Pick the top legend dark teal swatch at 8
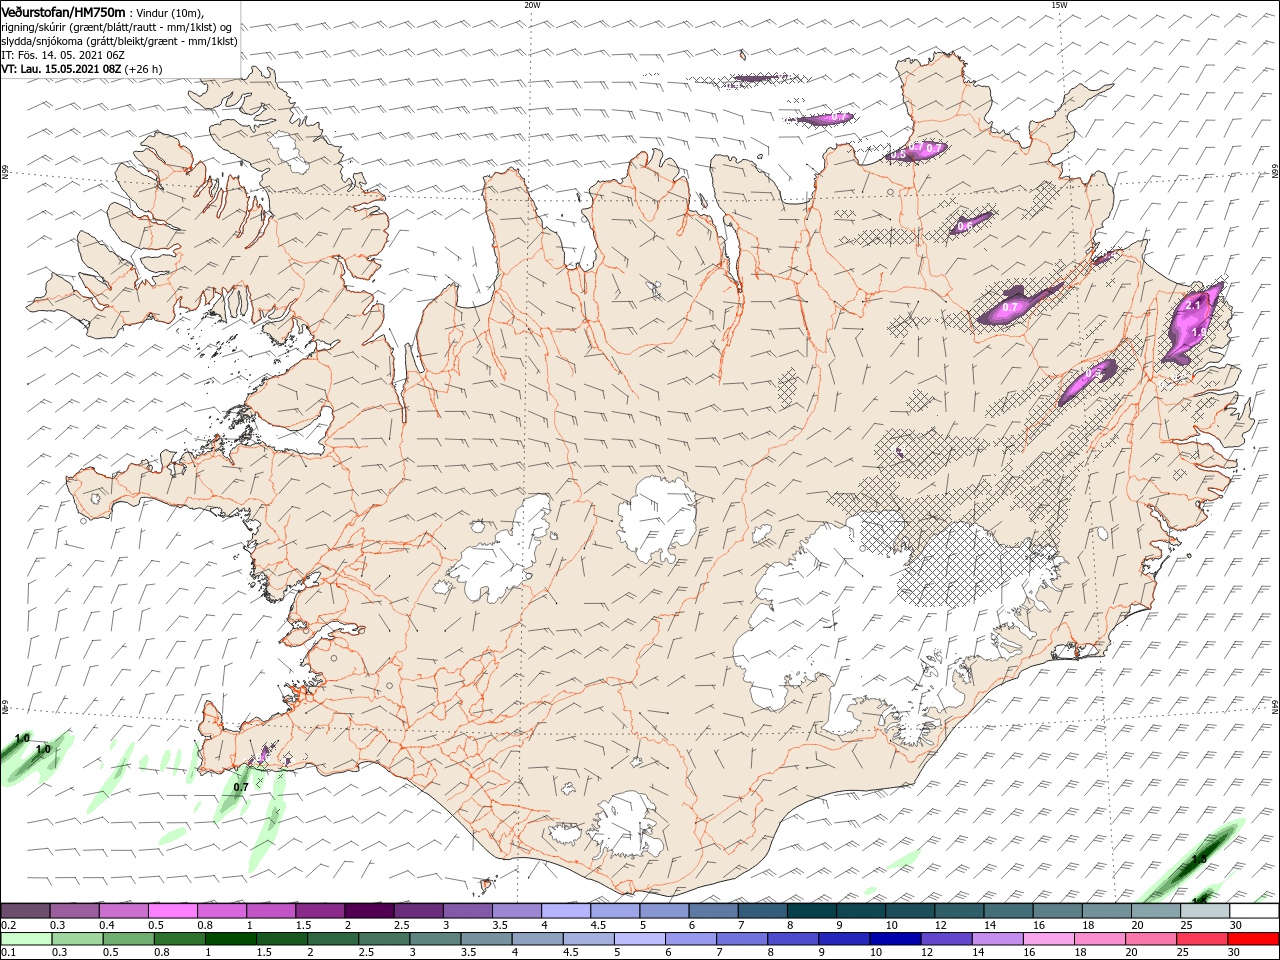1280x960 pixels. 812,911
